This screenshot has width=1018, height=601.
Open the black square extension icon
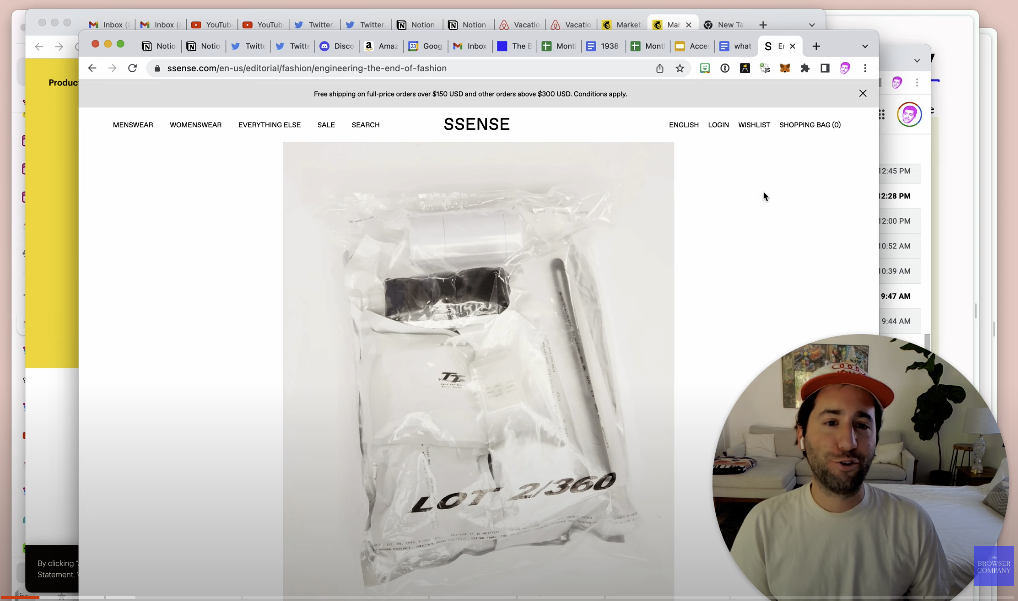pyautogui.click(x=745, y=68)
